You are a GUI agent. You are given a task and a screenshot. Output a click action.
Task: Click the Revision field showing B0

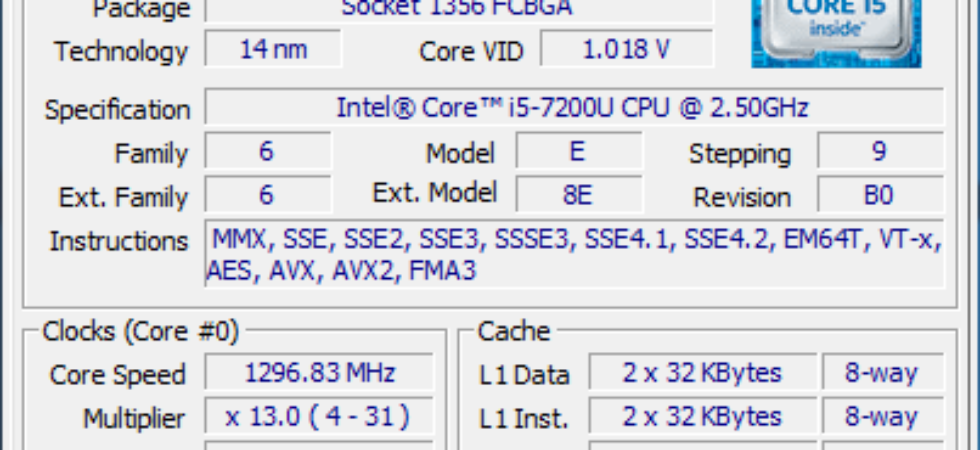[881, 195]
